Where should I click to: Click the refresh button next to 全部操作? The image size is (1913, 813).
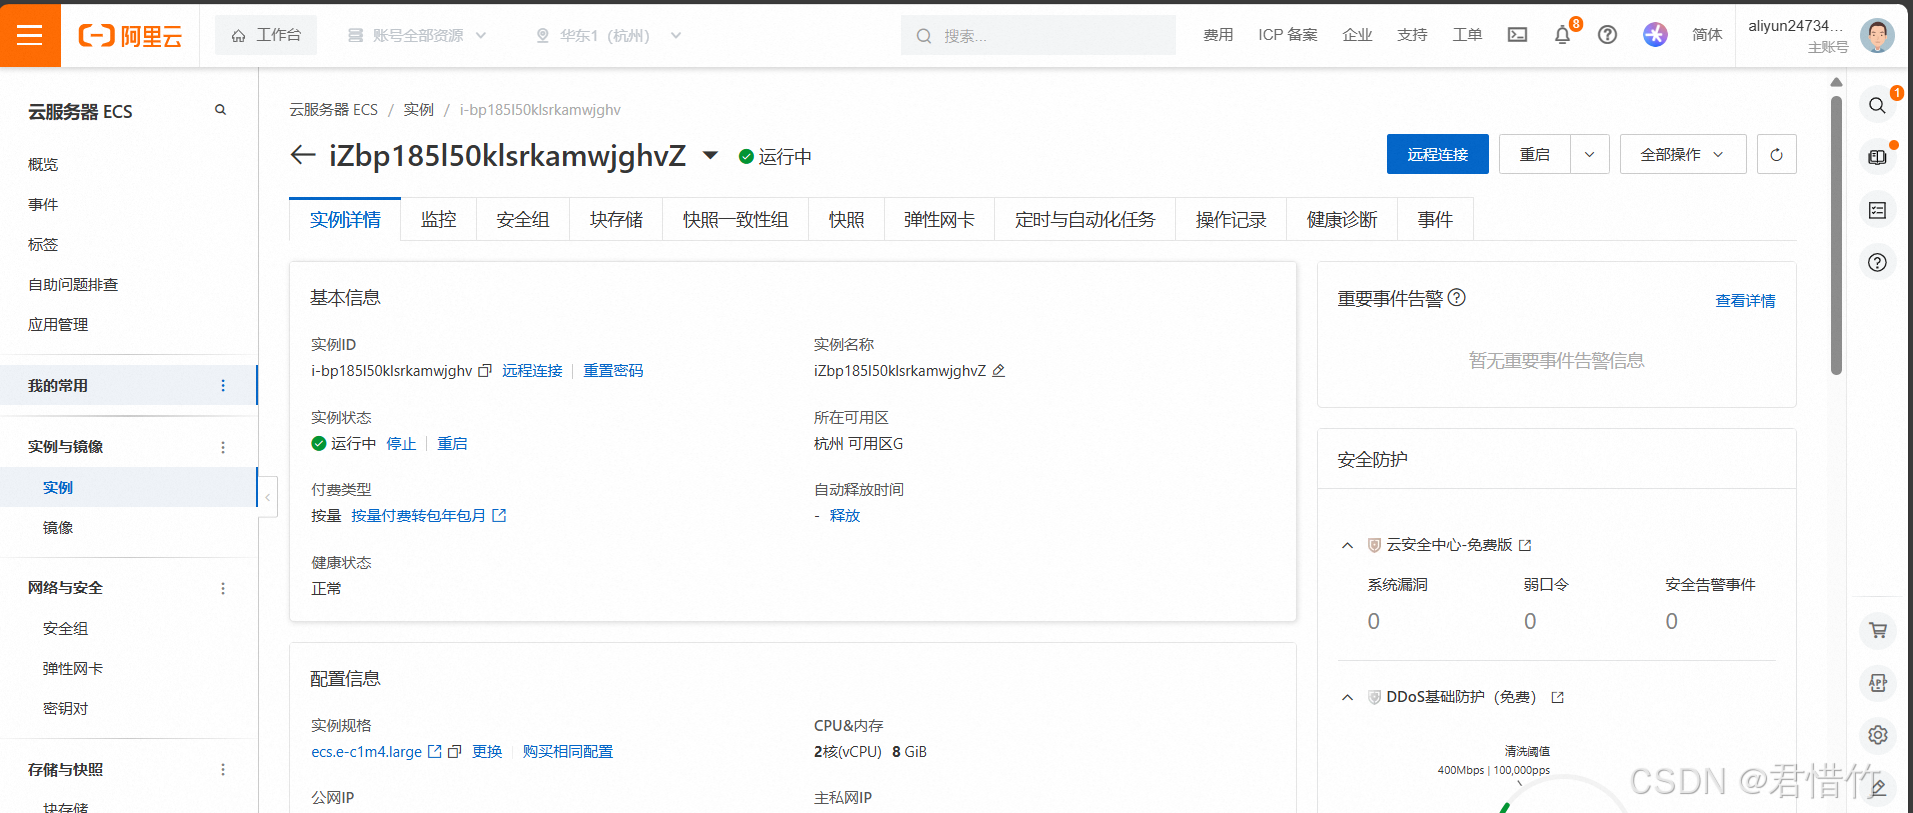click(x=1776, y=154)
